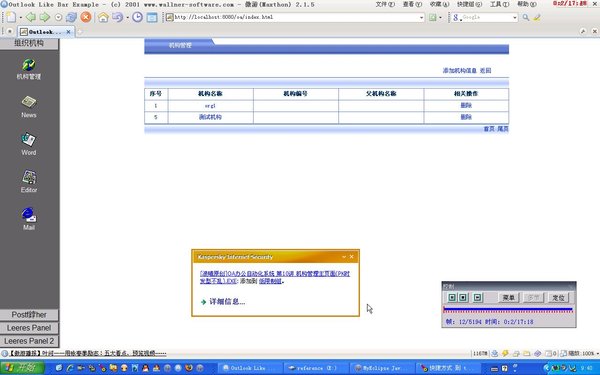Go back with the green left arrow

click(31, 17)
